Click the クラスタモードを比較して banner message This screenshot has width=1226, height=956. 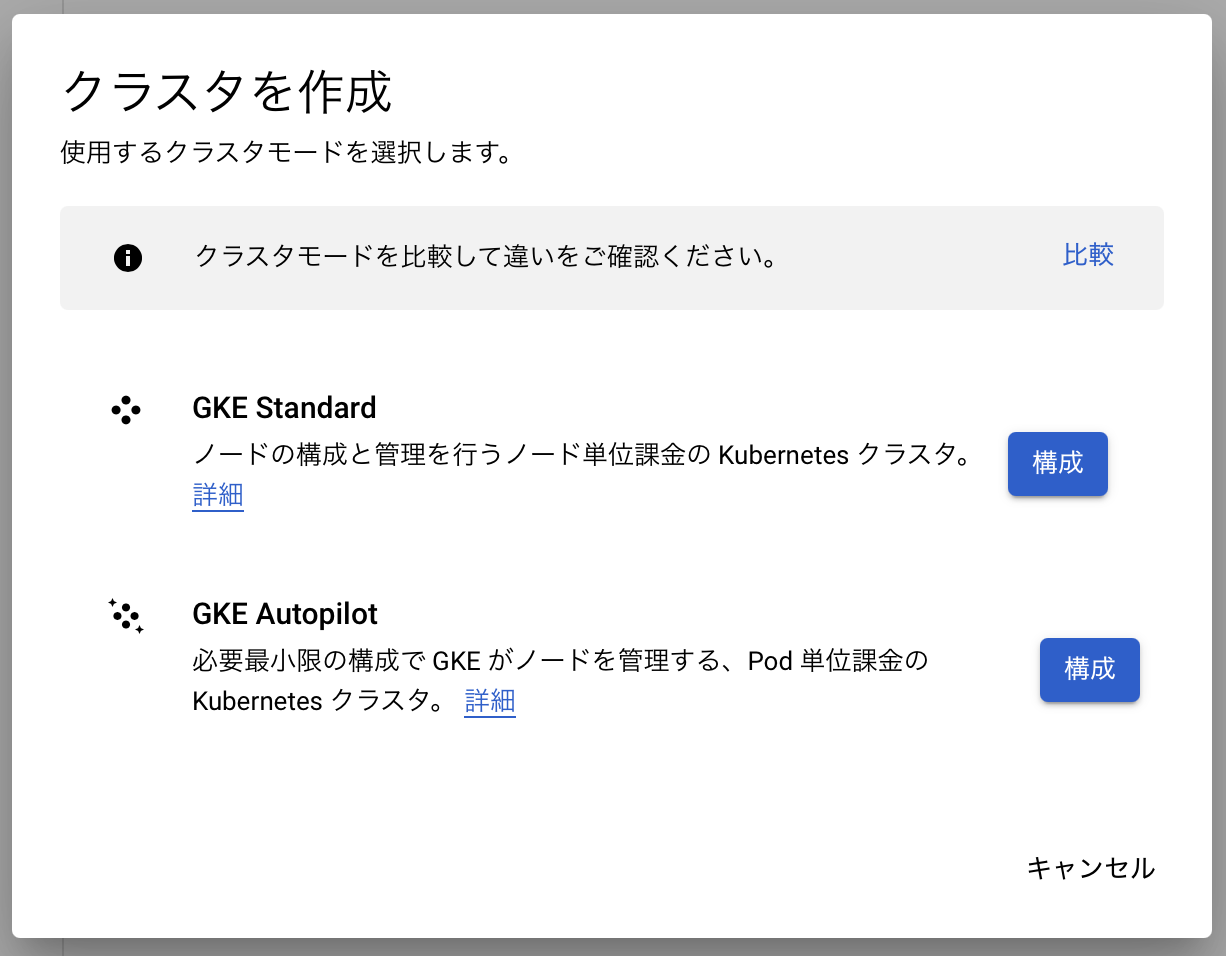click(486, 257)
